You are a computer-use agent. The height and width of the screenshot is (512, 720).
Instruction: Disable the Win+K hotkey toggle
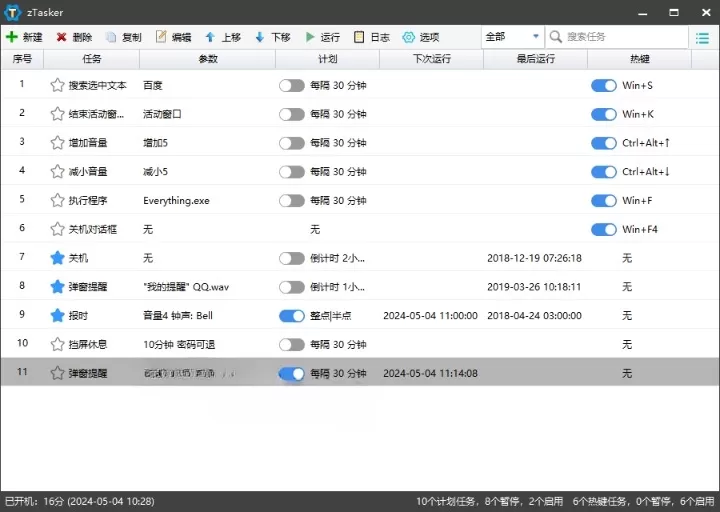coord(604,114)
